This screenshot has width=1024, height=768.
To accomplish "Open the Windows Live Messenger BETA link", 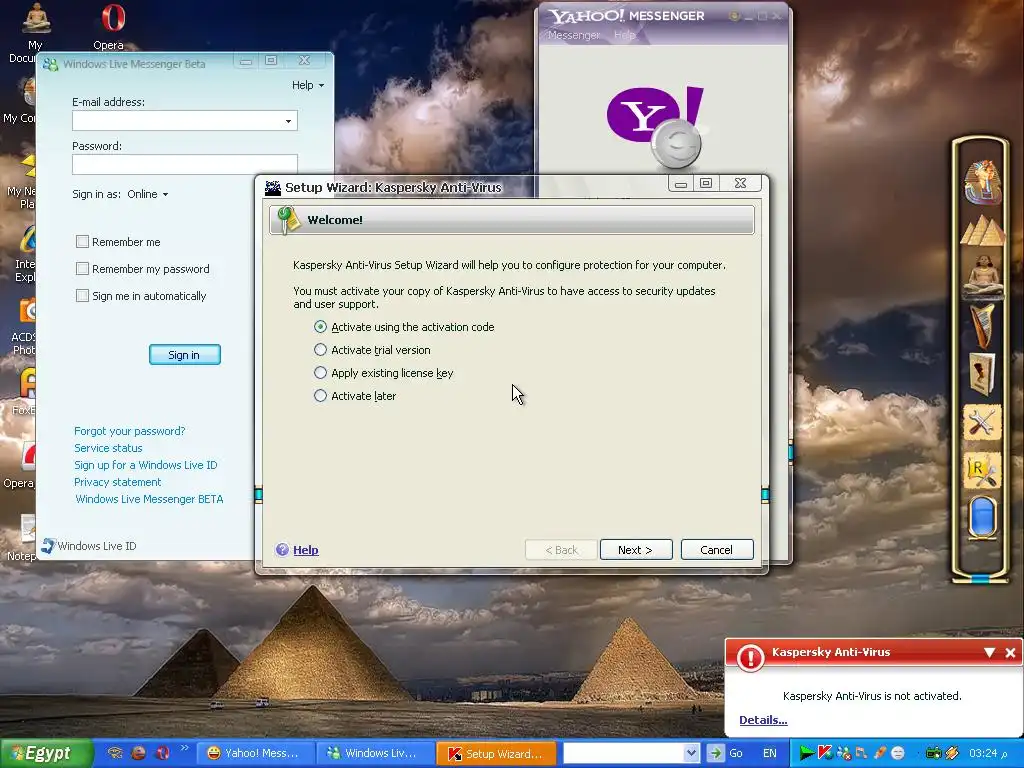I will [149, 499].
